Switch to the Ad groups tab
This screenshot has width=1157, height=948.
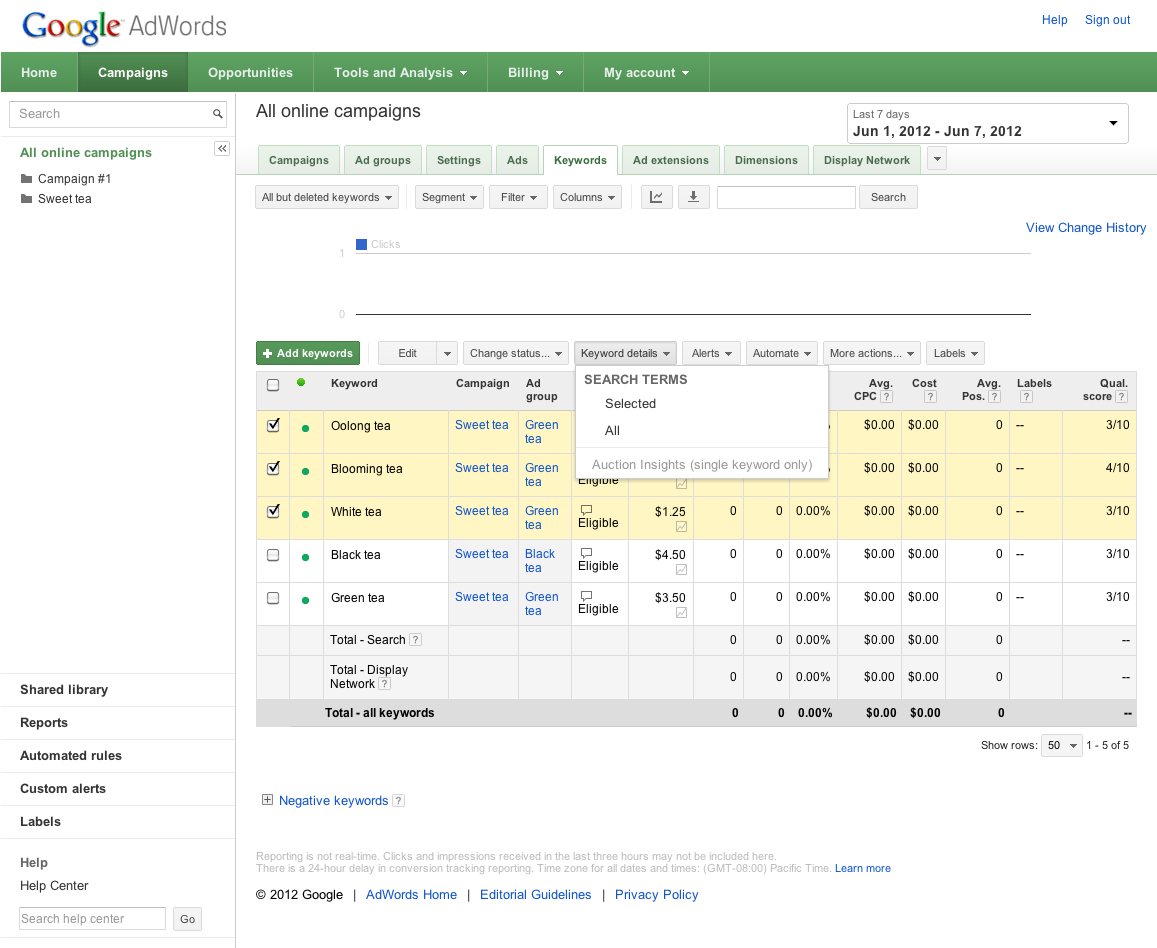tap(383, 160)
